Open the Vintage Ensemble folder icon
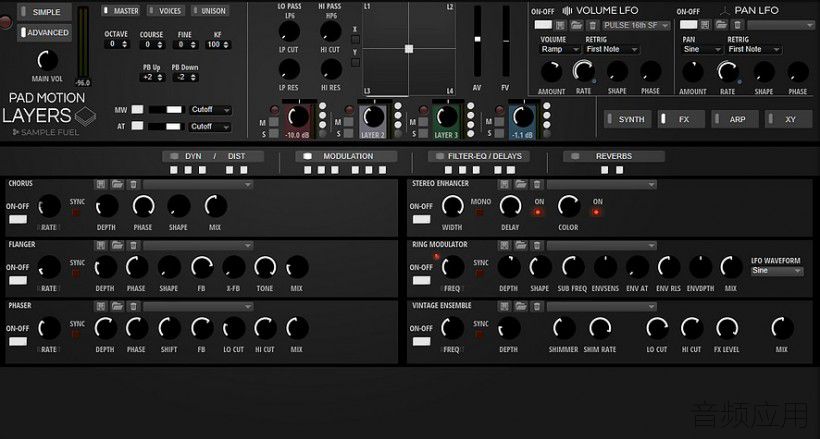Viewport: 820px width, 439px height. tap(520, 307)
